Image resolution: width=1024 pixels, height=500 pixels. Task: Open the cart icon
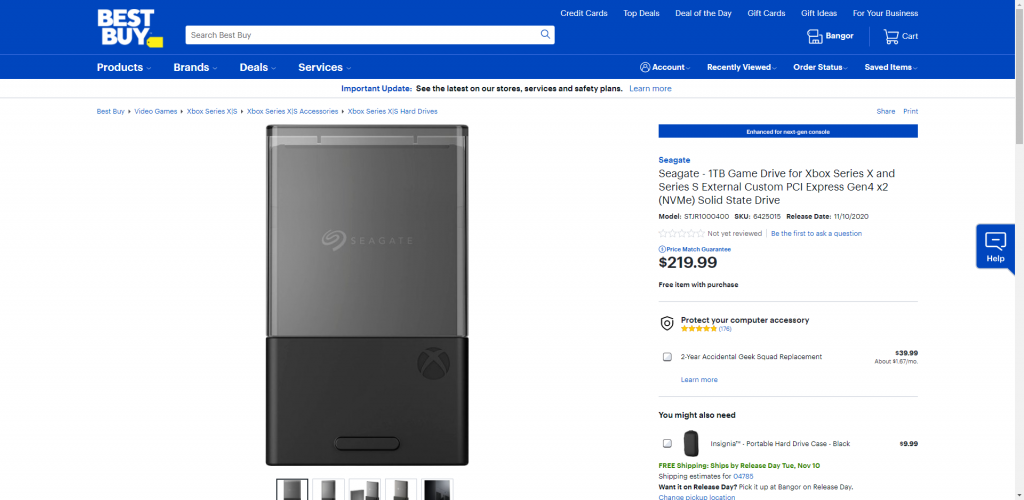tap(890, 36)
